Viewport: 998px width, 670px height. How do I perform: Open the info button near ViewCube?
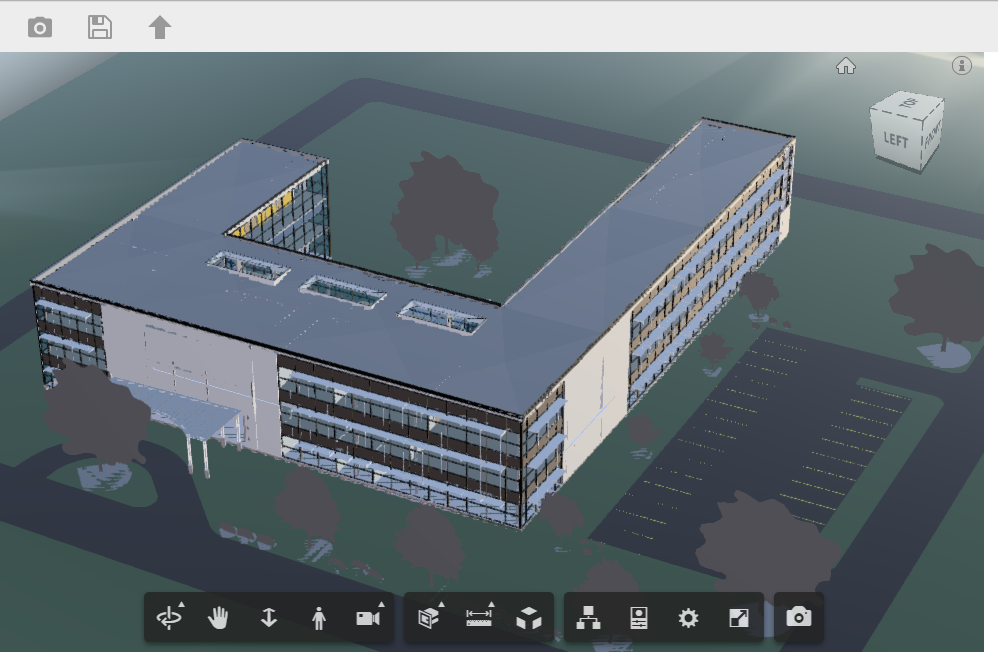point(962,65)
